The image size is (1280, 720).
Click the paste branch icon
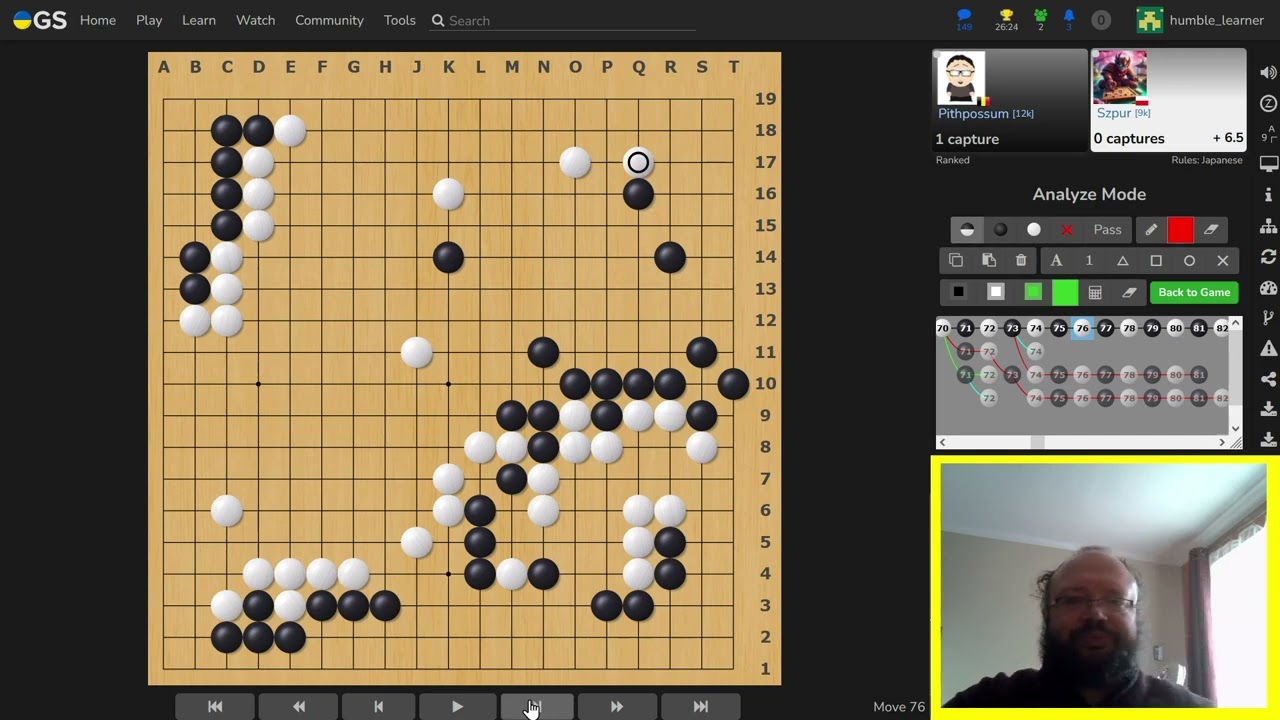coord(989,261)
